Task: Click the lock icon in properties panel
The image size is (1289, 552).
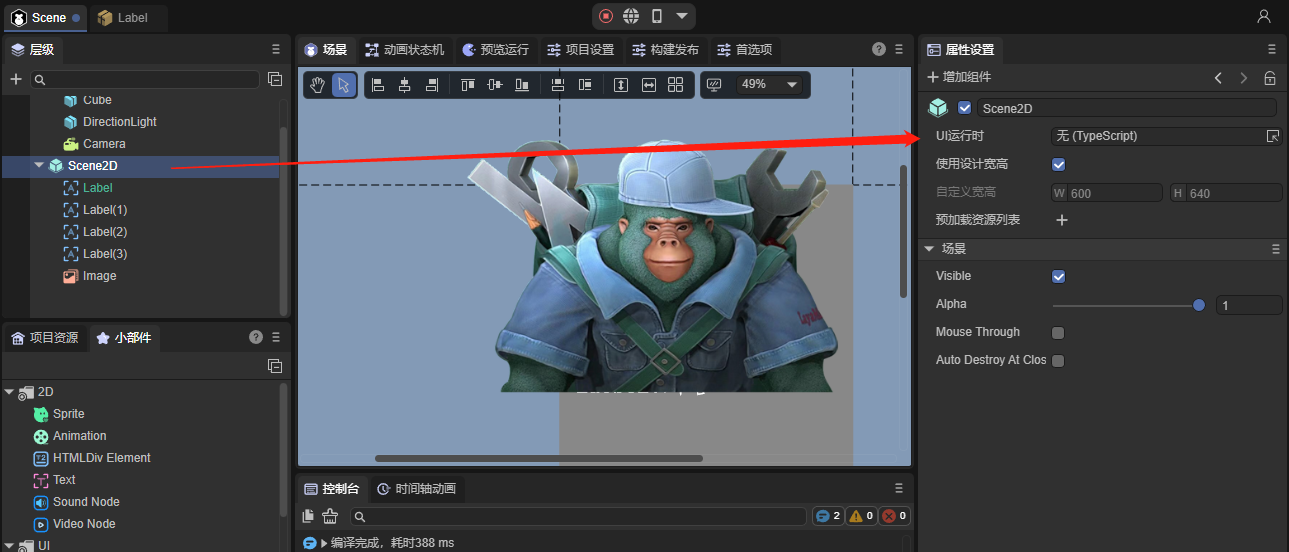Action: tap(1269, 77)
